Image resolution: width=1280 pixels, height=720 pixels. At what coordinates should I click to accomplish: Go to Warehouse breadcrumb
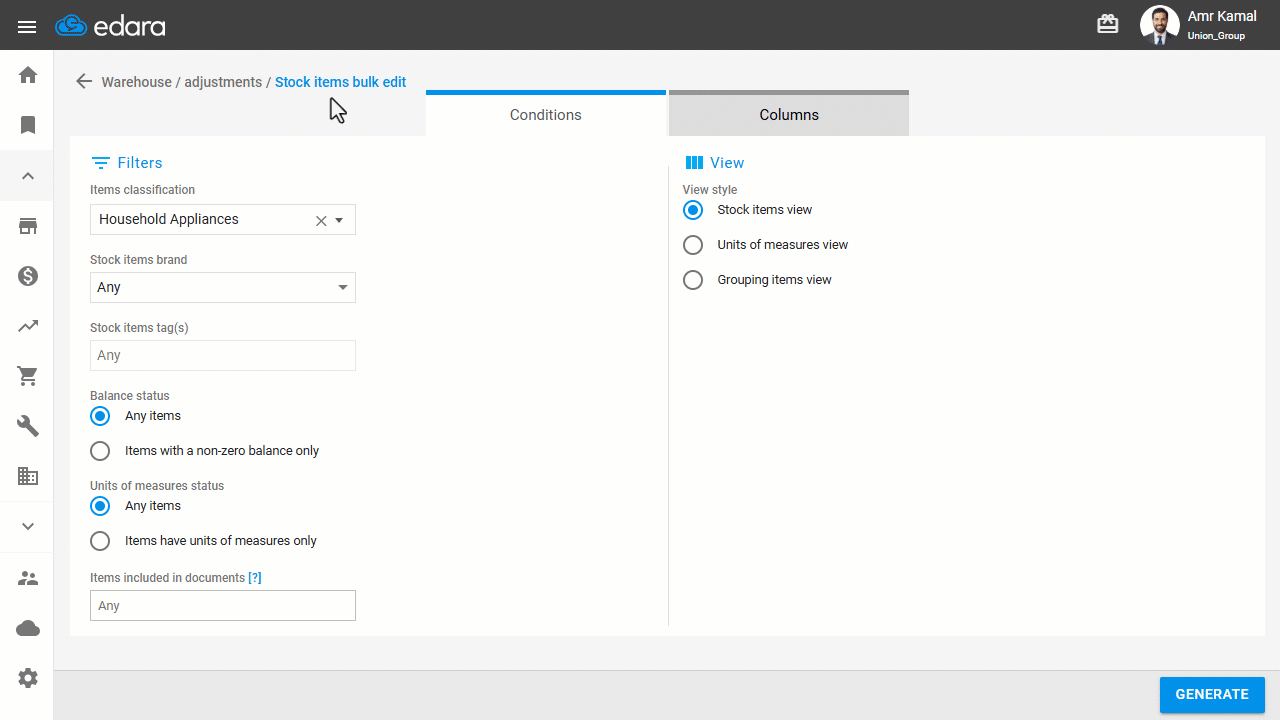(x=137, y=82)
